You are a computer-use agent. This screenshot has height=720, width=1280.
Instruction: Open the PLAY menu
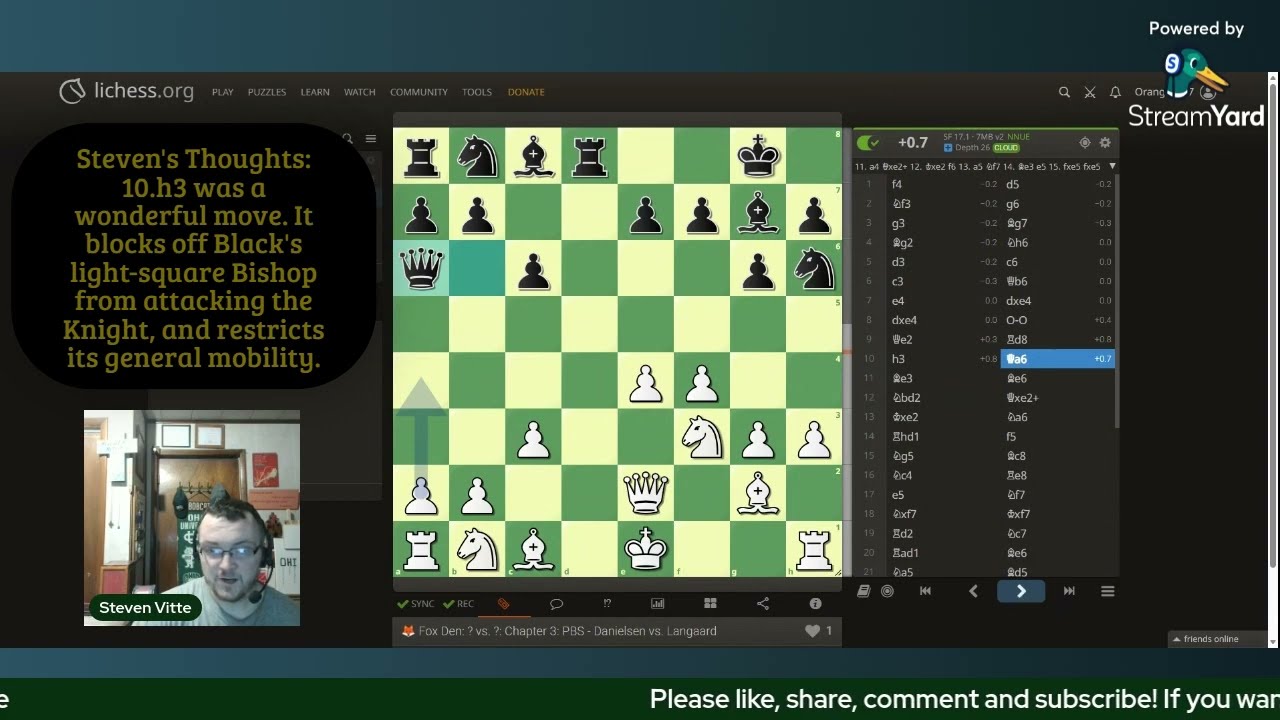[223, 92]
